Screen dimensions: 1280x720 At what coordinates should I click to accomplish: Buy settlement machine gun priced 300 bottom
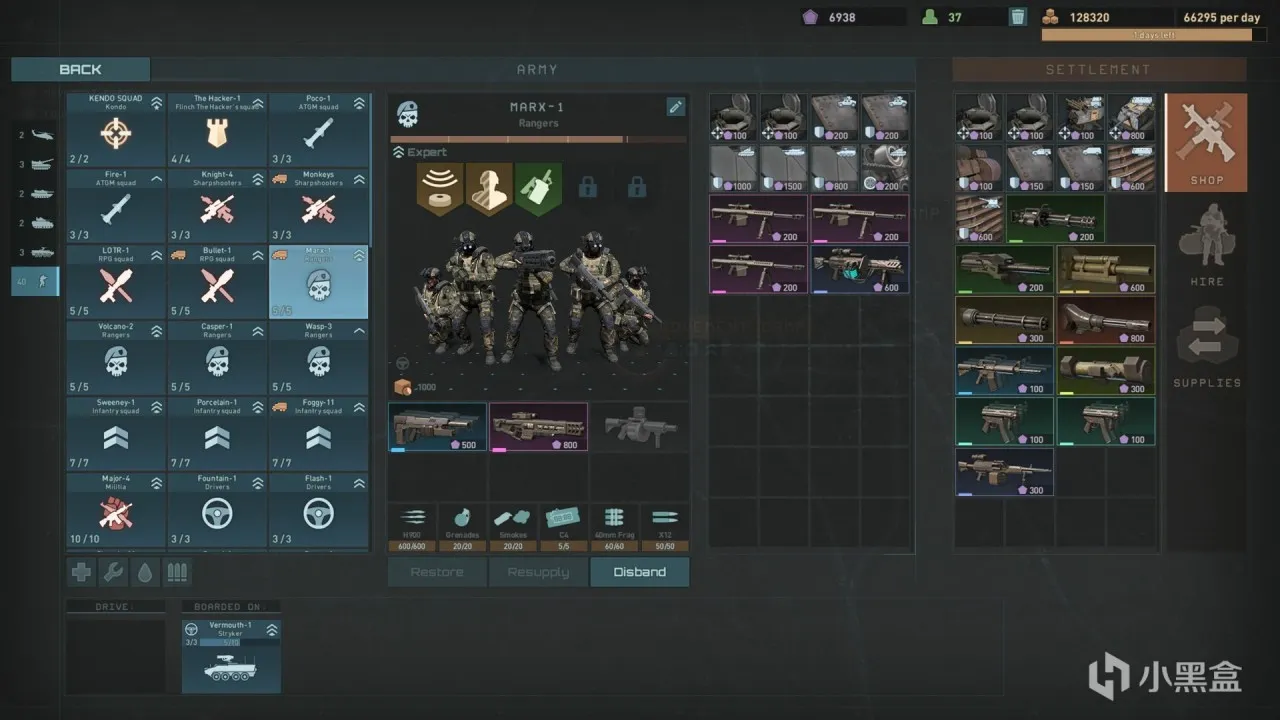(1004, 472)
